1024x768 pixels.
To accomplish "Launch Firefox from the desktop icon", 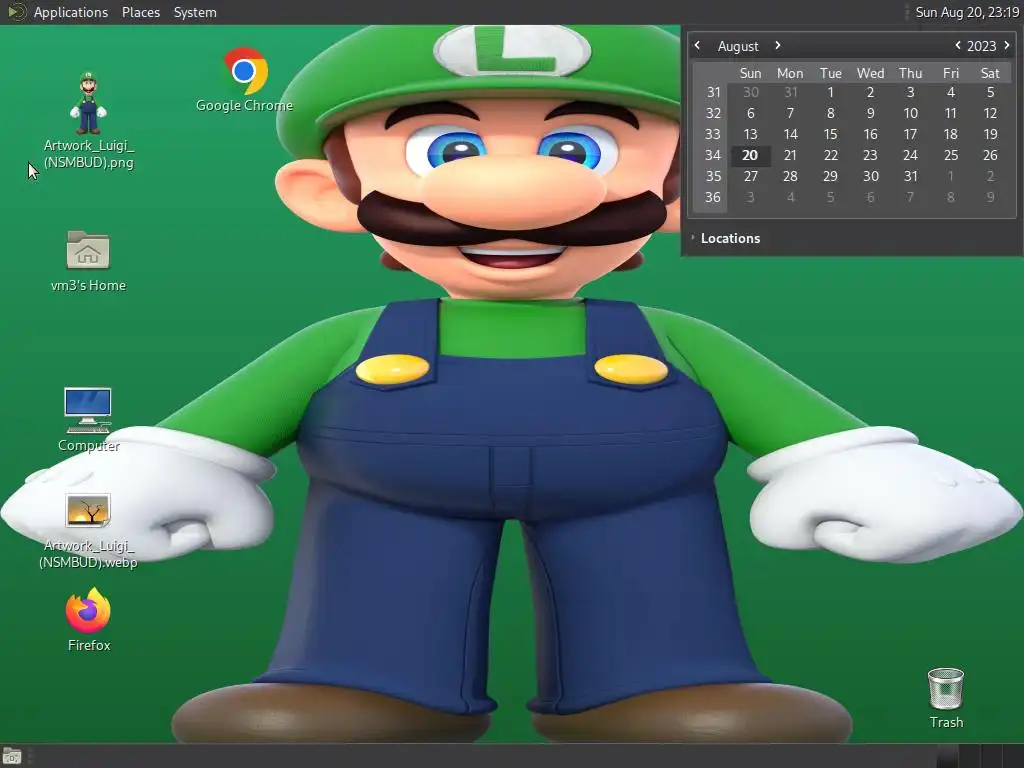I will 89,619.
